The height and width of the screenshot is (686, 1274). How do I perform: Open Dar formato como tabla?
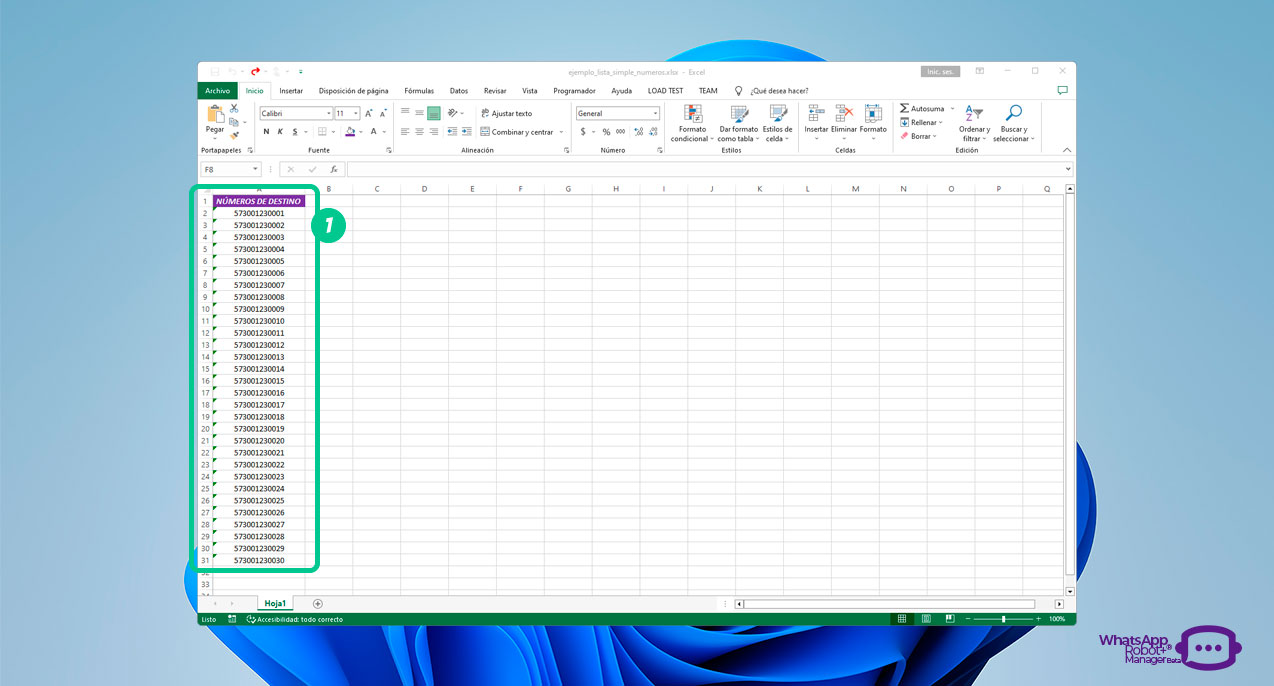click(739, 124)
